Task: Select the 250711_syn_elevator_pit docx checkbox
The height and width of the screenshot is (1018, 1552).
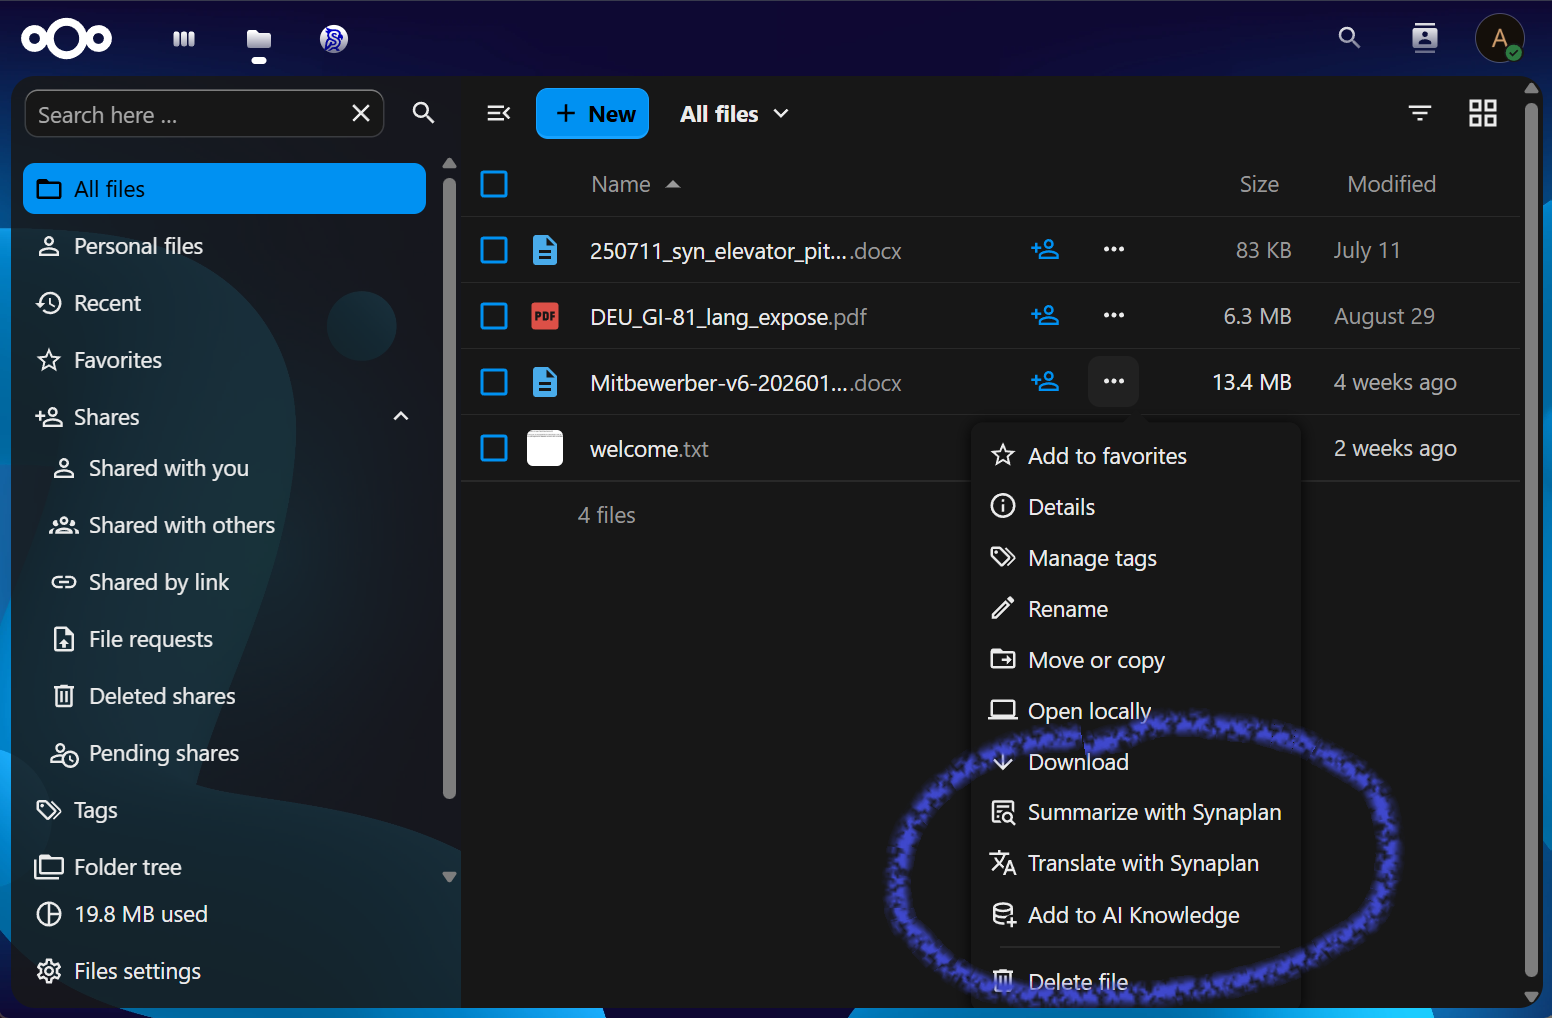Action: 494,250
